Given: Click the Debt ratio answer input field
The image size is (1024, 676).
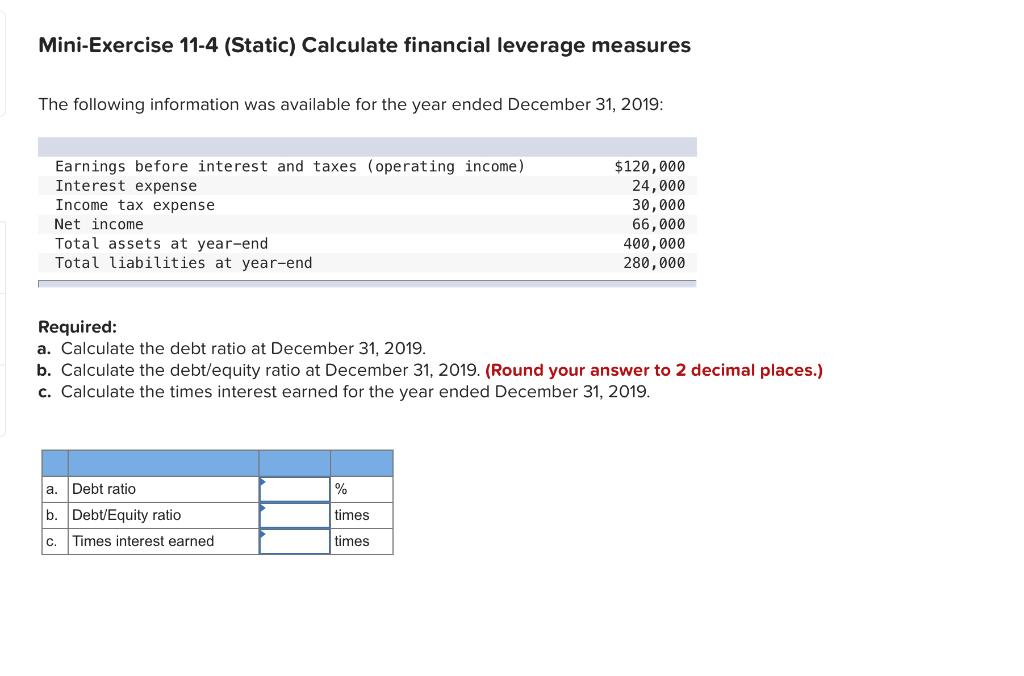Looking at the screenshot, I should (x=294, y=489).
